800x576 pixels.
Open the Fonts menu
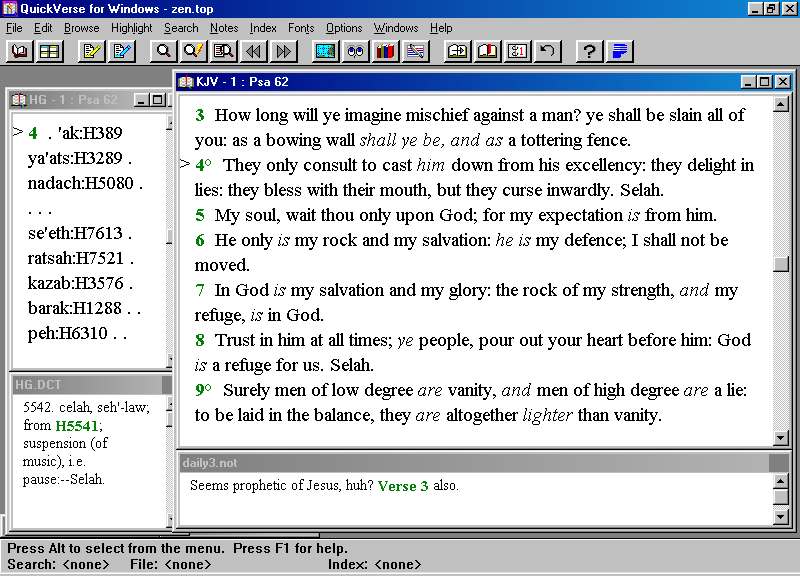pos(301,28)
